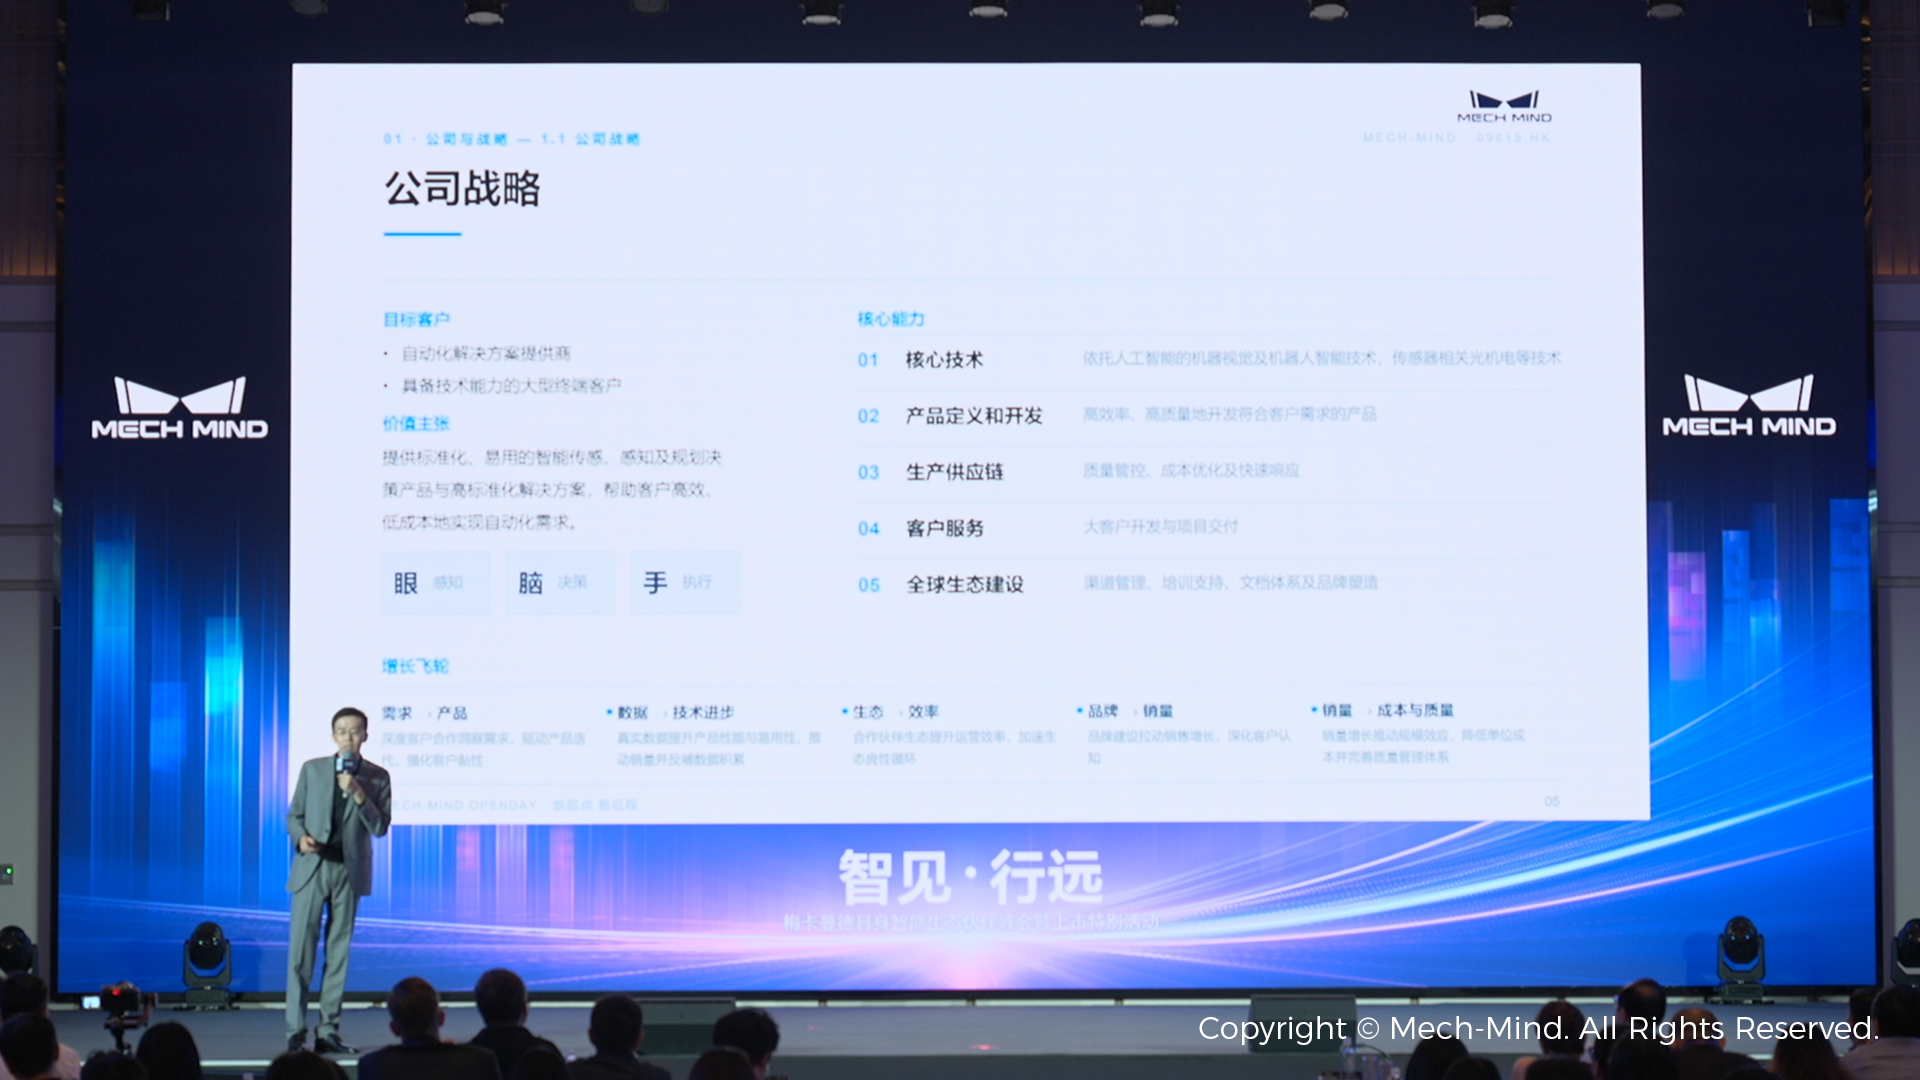
Task: Click the 核心能力 heading
Action: pos(890,319)
